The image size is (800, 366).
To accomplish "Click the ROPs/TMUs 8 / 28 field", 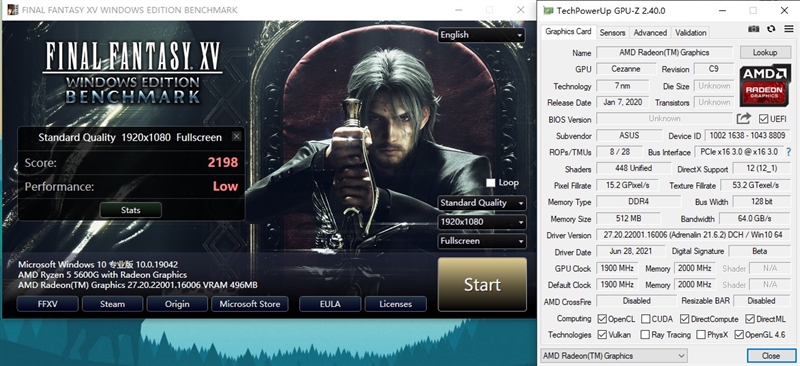I will click(619, 152).
